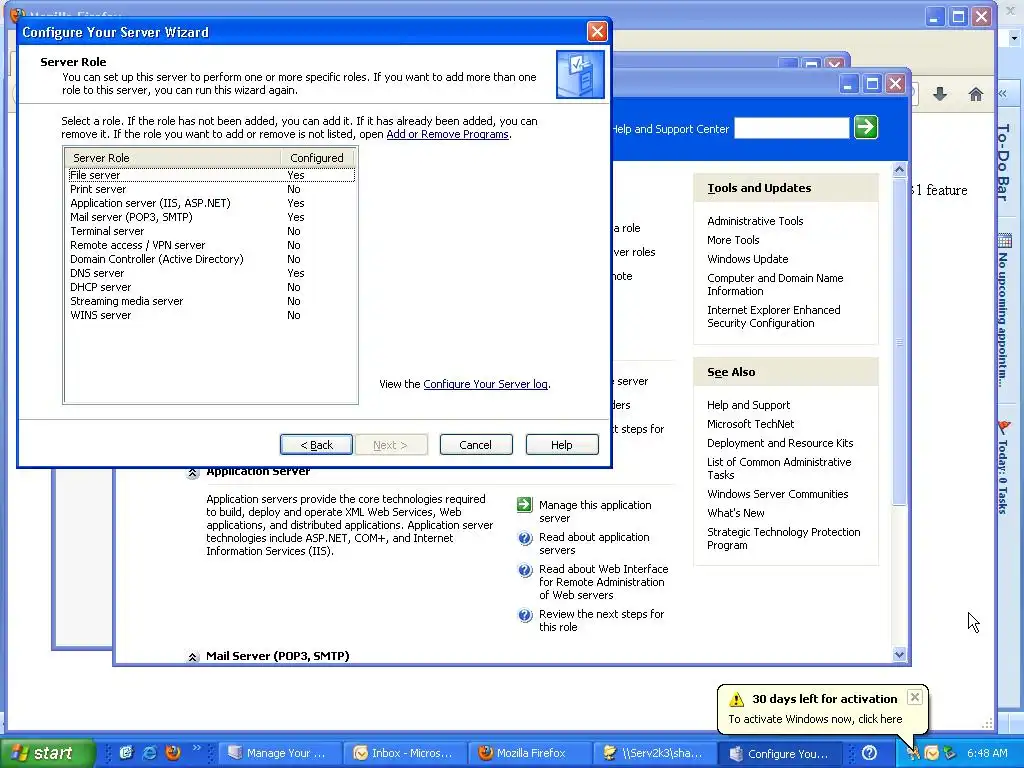
Task: Click the green Go arrow beside Help search
Action: pyautogui.click(x=866, y=127)
